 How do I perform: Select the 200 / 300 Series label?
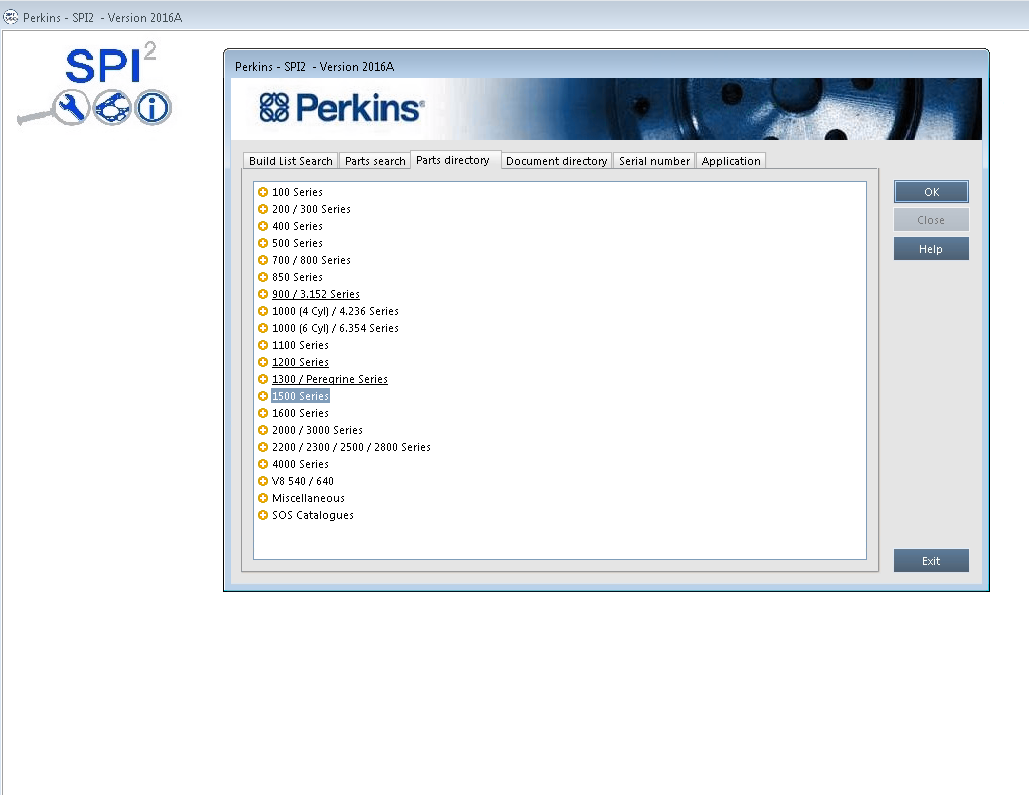coord(311,209)
